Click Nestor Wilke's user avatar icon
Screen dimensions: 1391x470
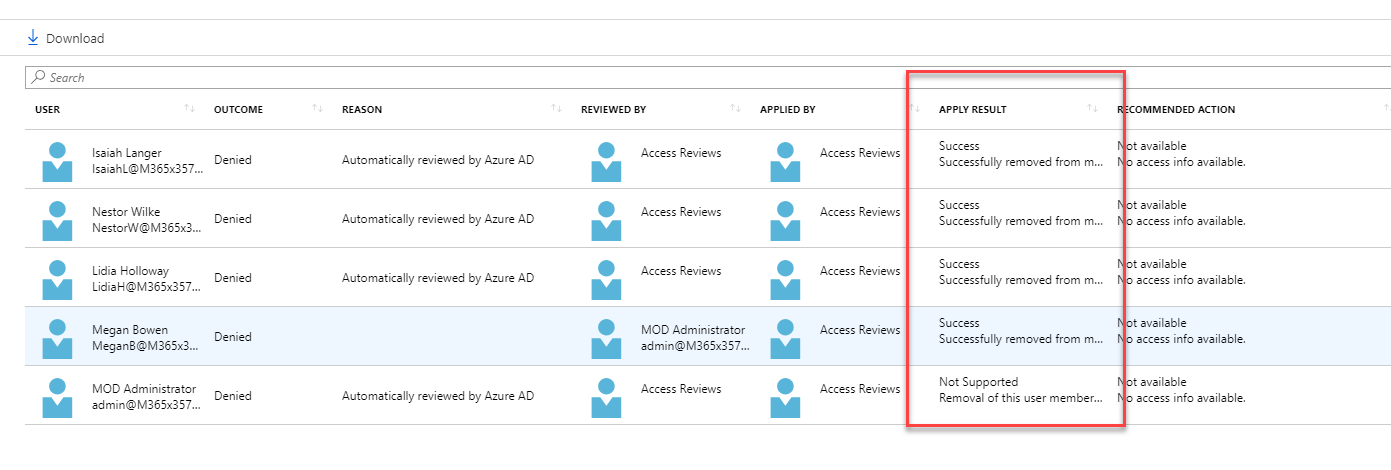click(x=57, y=220)
